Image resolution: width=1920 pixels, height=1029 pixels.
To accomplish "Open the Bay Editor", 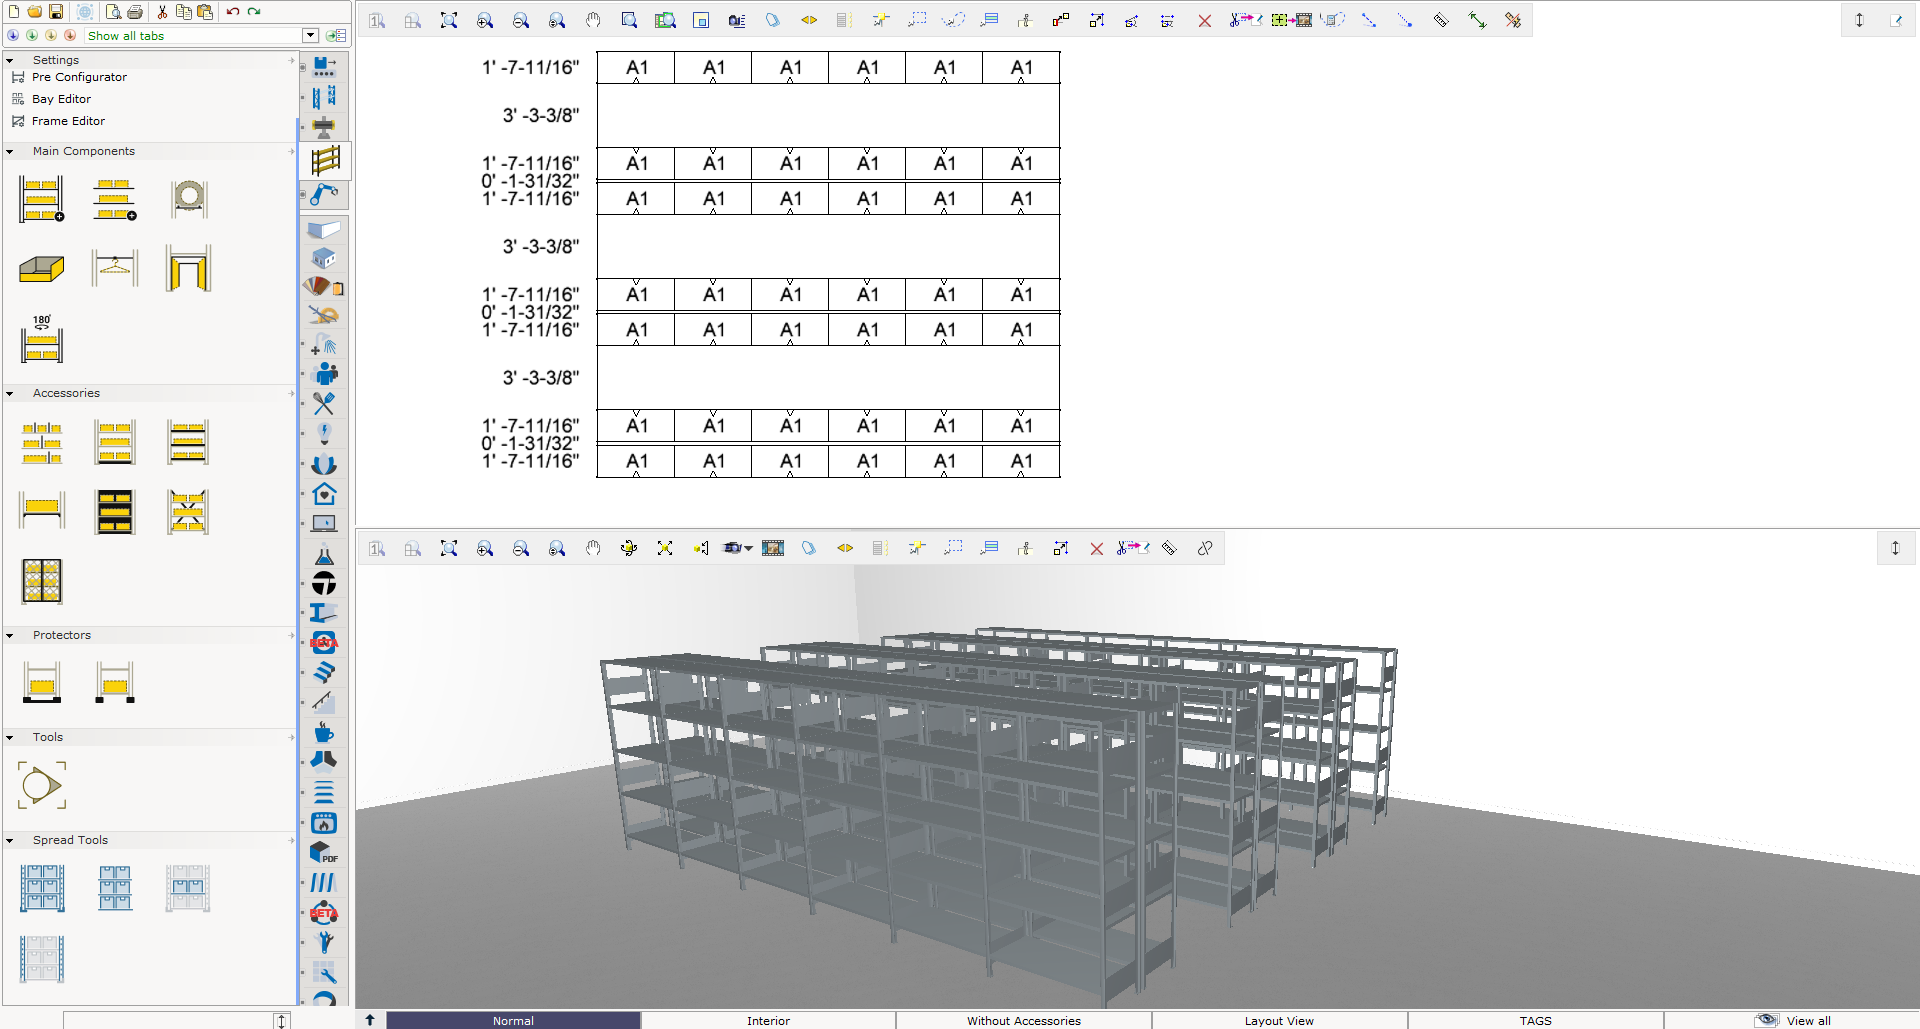I will pyautogui.click(x=62, y=98).
